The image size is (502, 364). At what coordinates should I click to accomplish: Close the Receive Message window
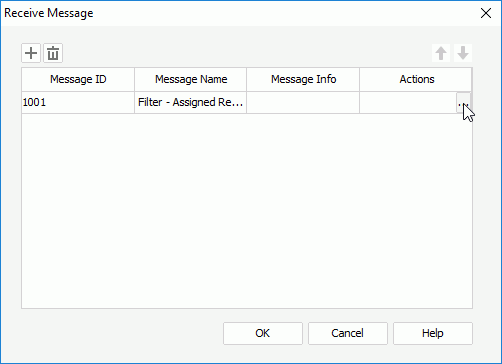coord(486,13)
